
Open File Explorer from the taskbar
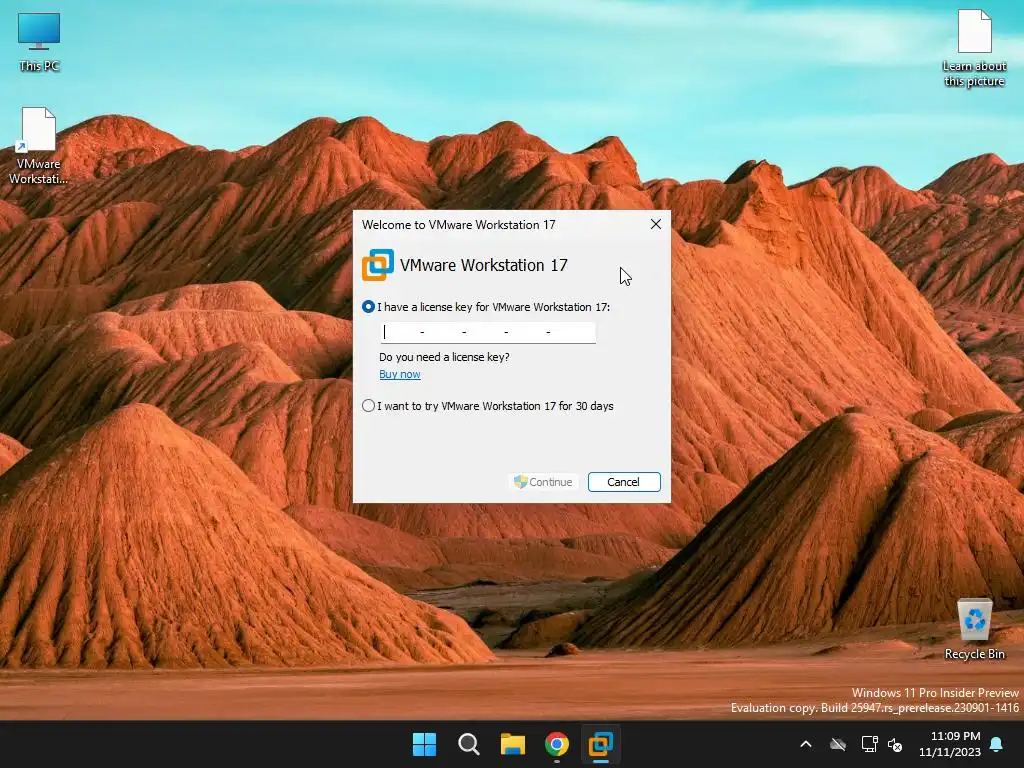point(513,744)
